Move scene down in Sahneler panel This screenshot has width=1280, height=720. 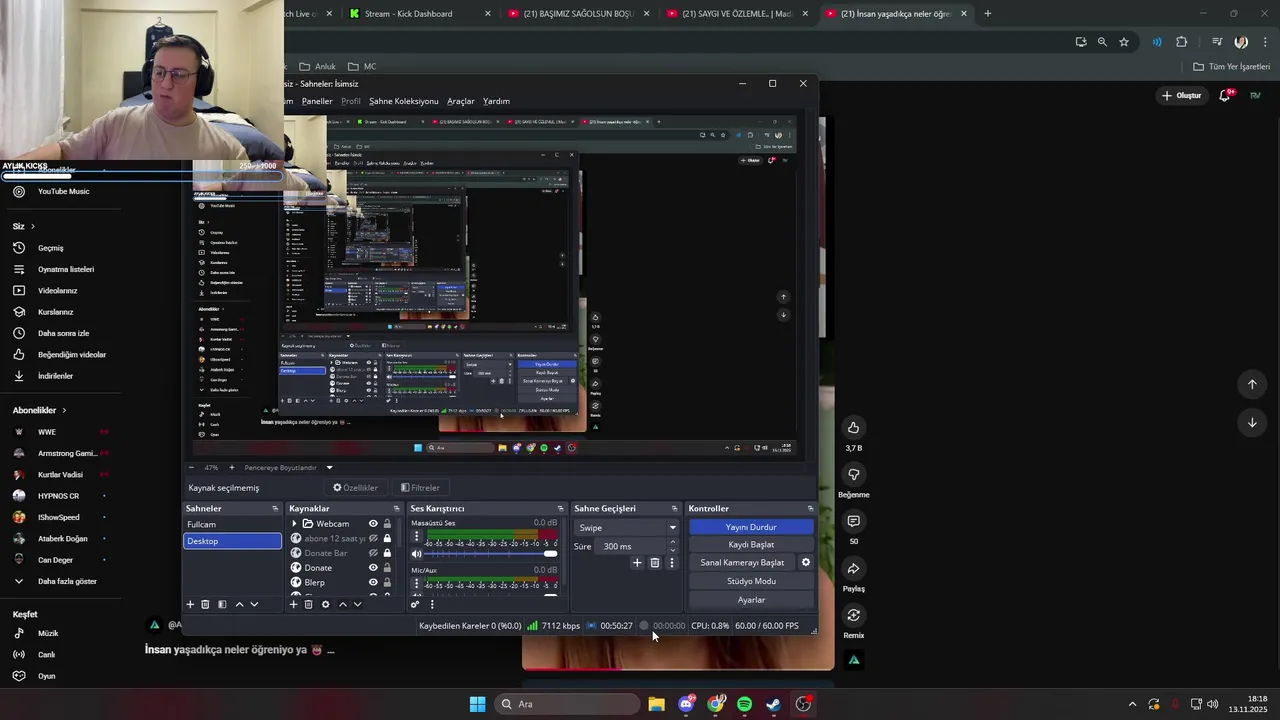tap(254, 604)
